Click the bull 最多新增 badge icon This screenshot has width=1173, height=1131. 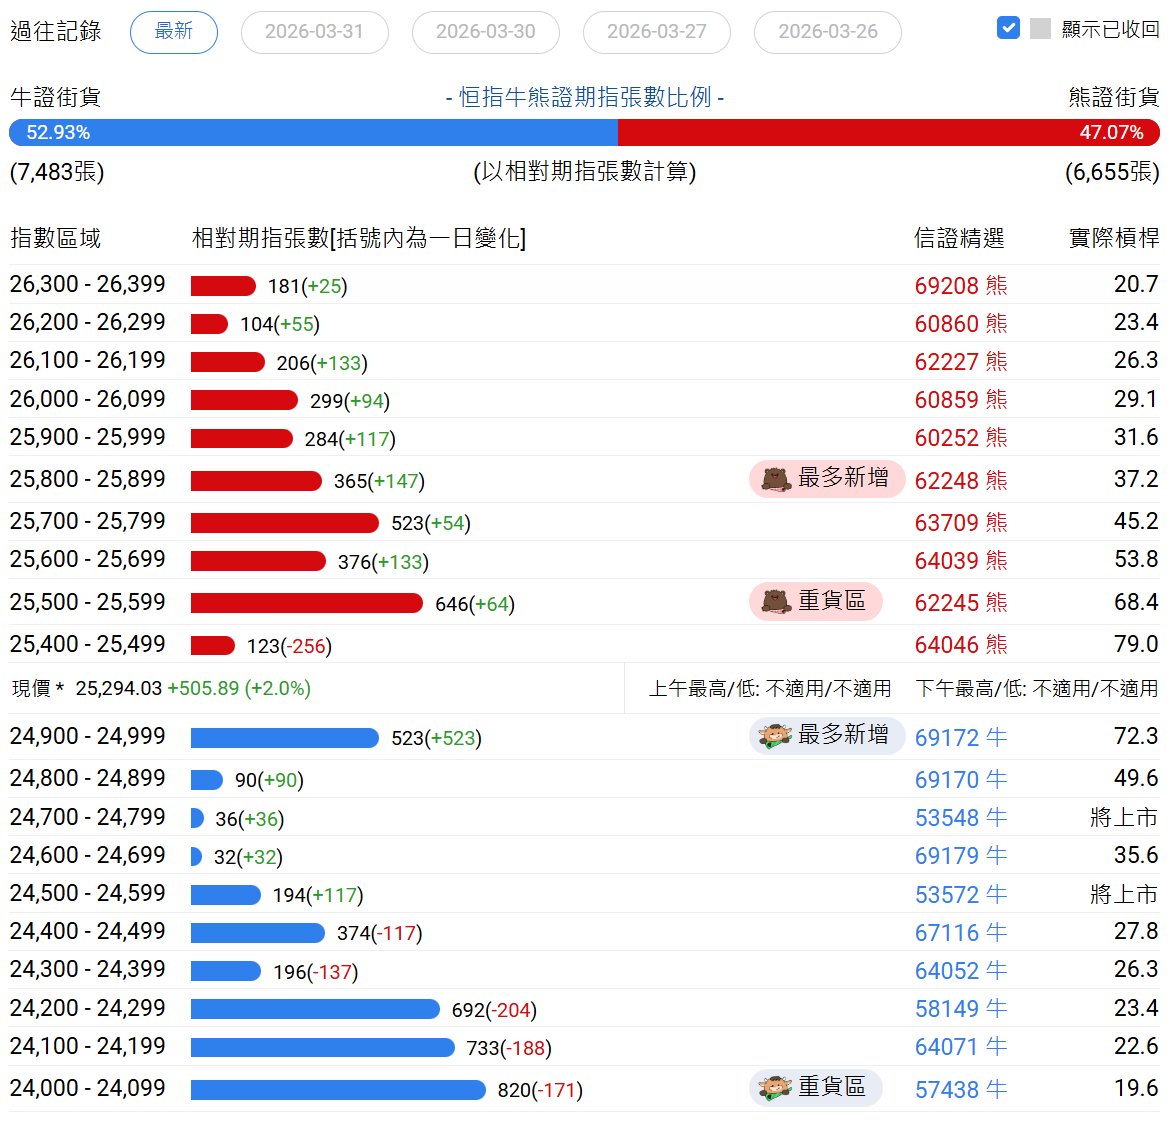click(x=775, y=736)
